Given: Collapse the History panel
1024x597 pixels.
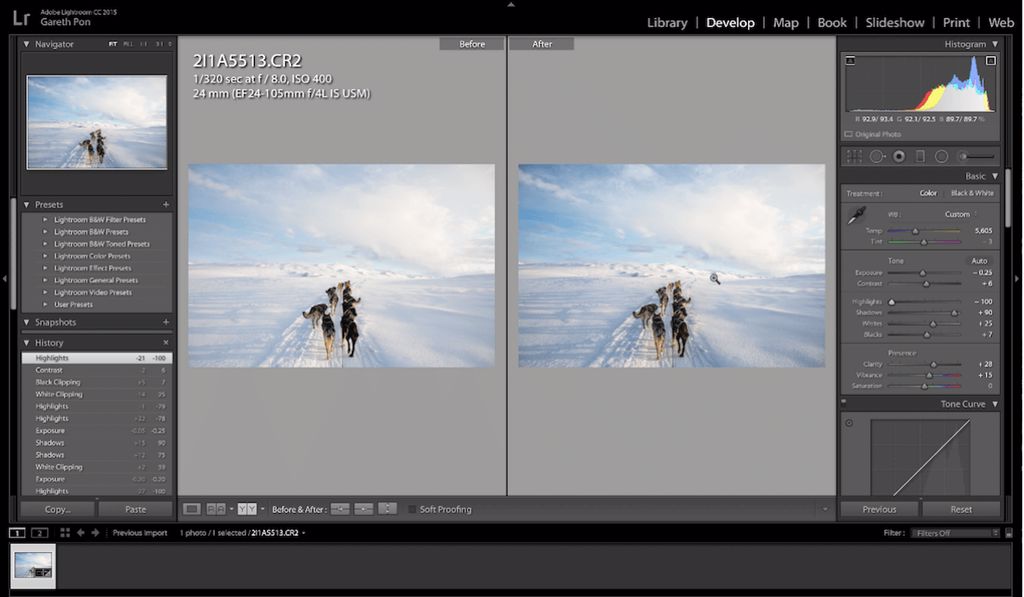Looking at the screenshot, I should point(26,342).
